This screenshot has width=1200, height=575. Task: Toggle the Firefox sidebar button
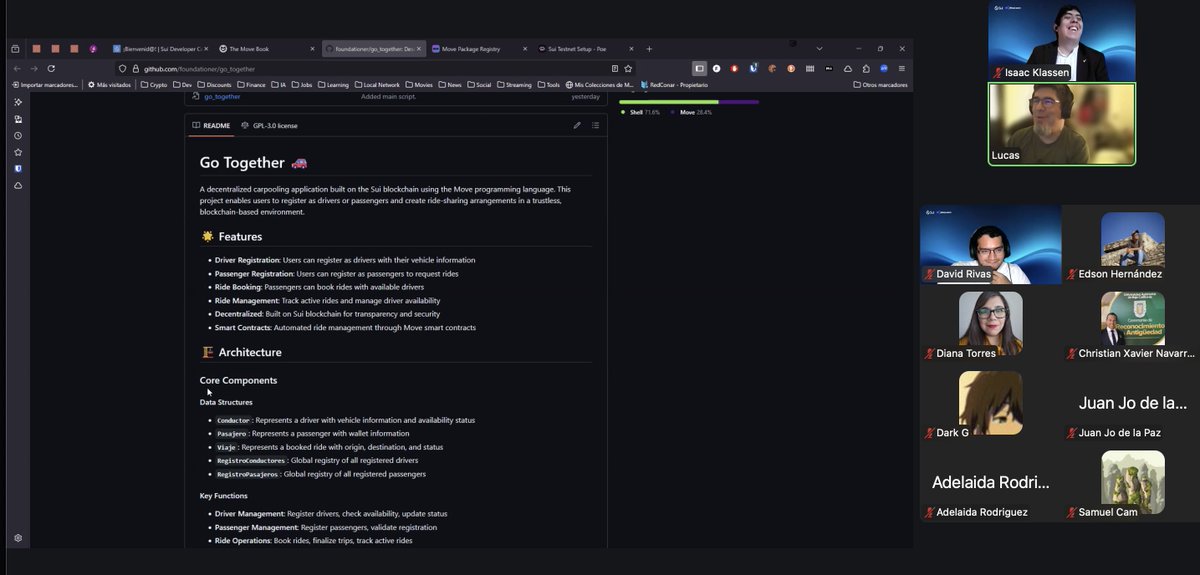click(700, 68)
